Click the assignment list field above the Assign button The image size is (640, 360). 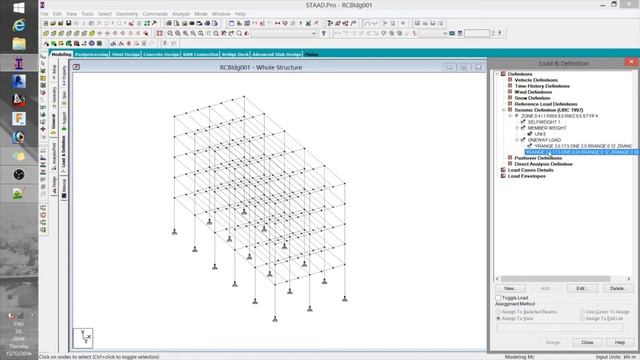(560, 328)
